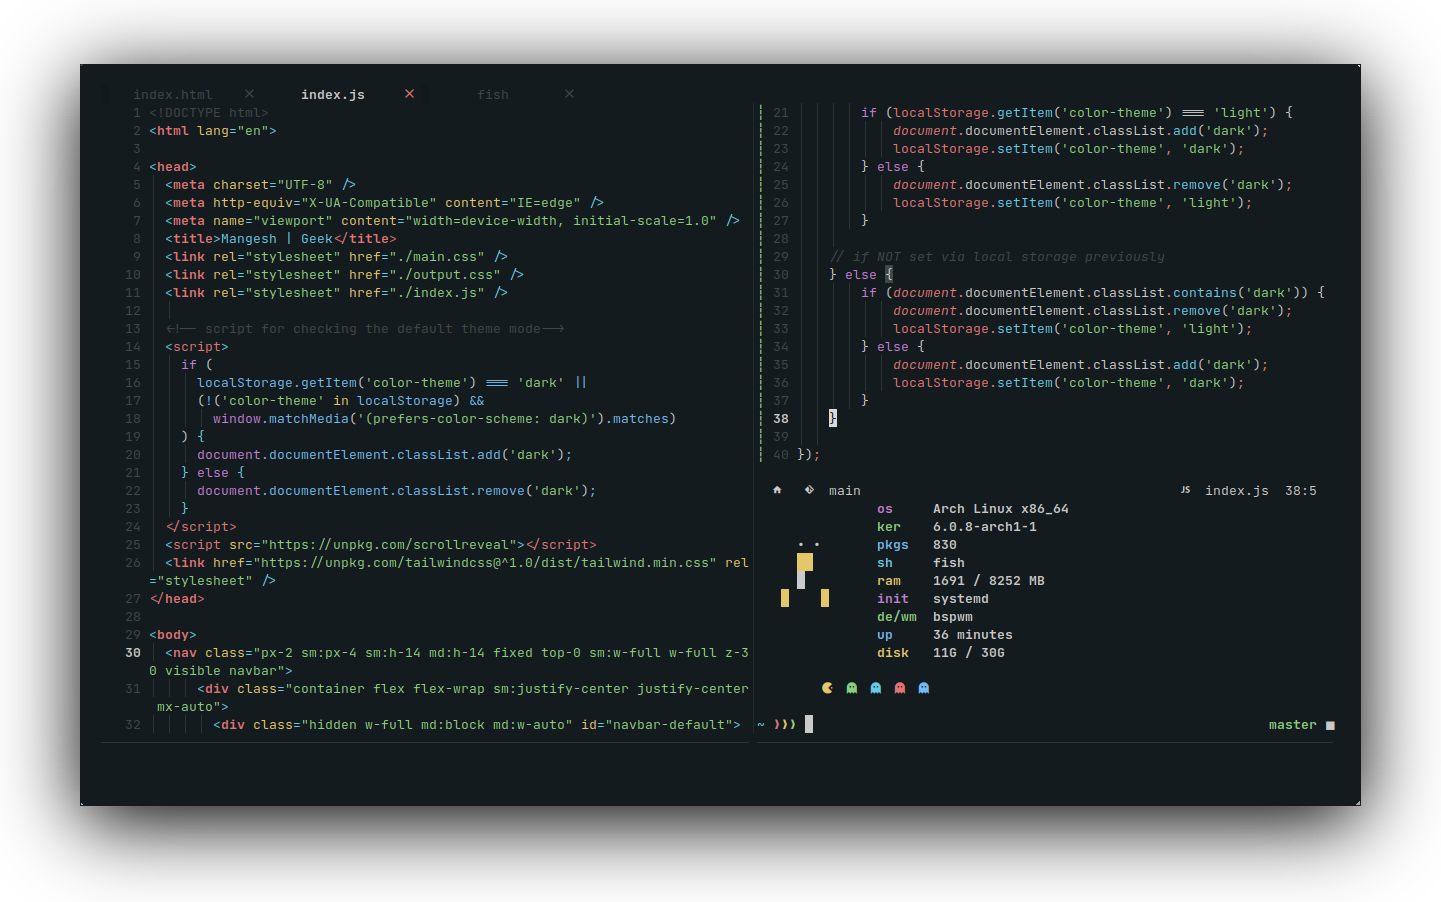Click 'Arch Linux x86_64' os value
The width and height of the screenshot is (1441, 902).
coord(1001,509)
